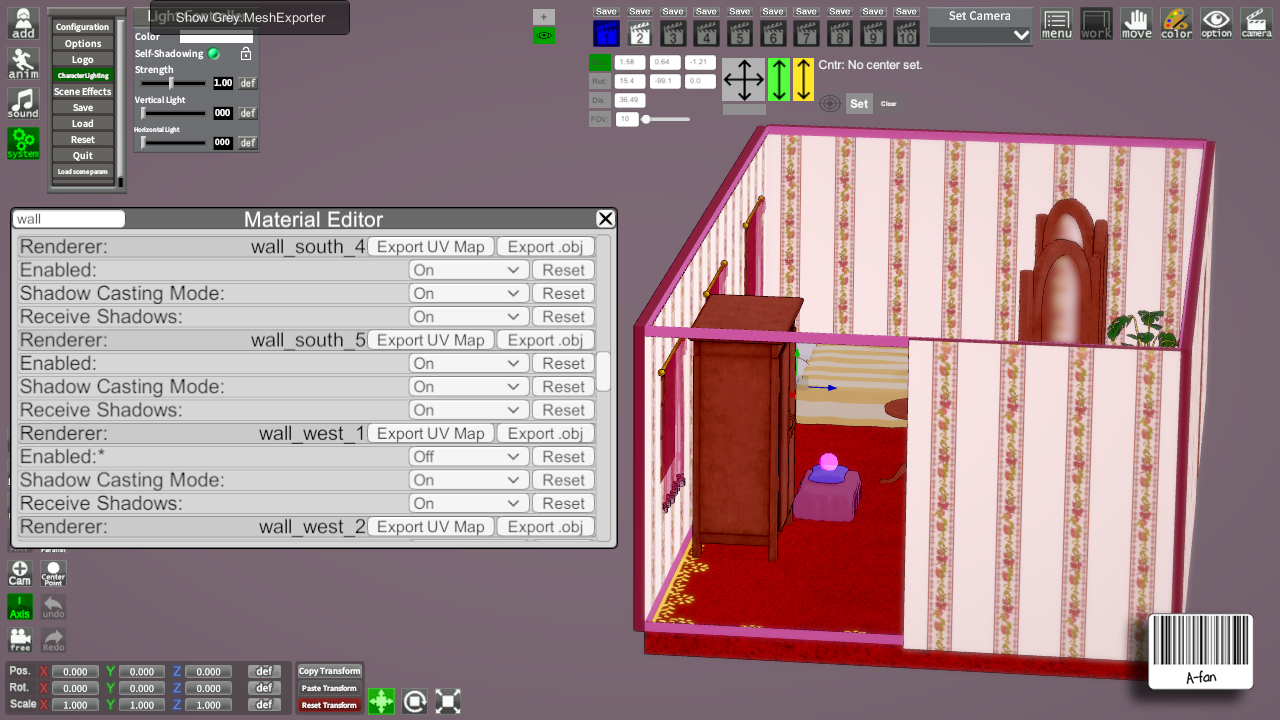The image size is (1280, 720).
Task: Open Configuration in the system menu
Action: point(83,27)
